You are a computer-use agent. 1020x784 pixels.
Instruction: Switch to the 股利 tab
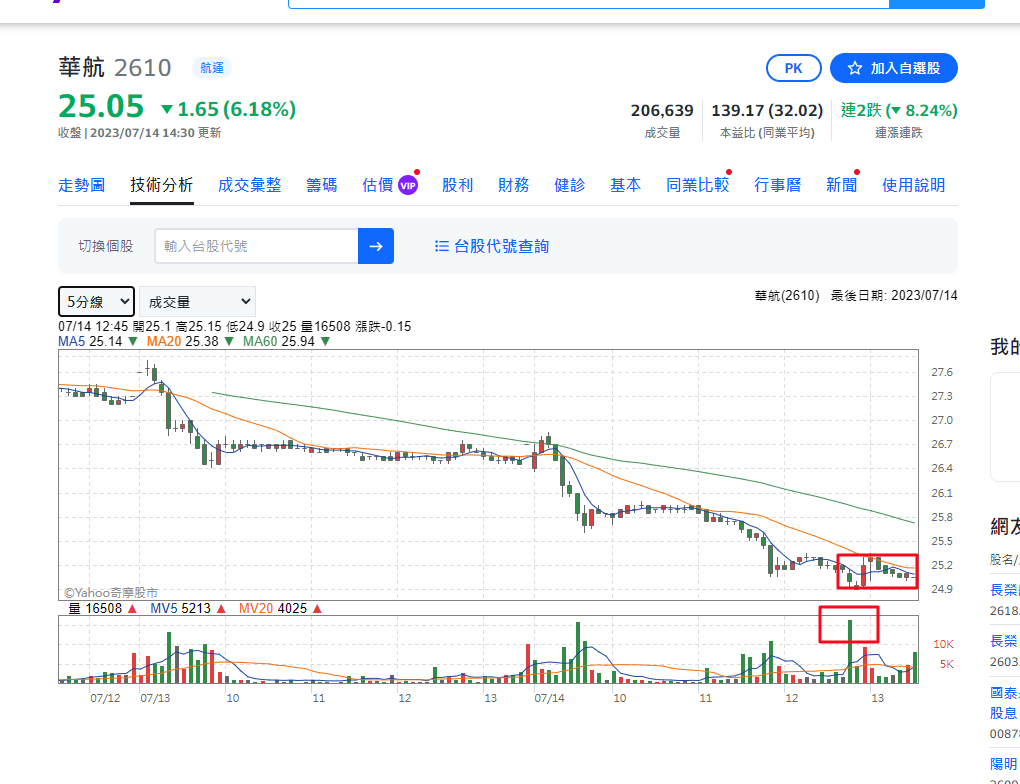[457, 185]
